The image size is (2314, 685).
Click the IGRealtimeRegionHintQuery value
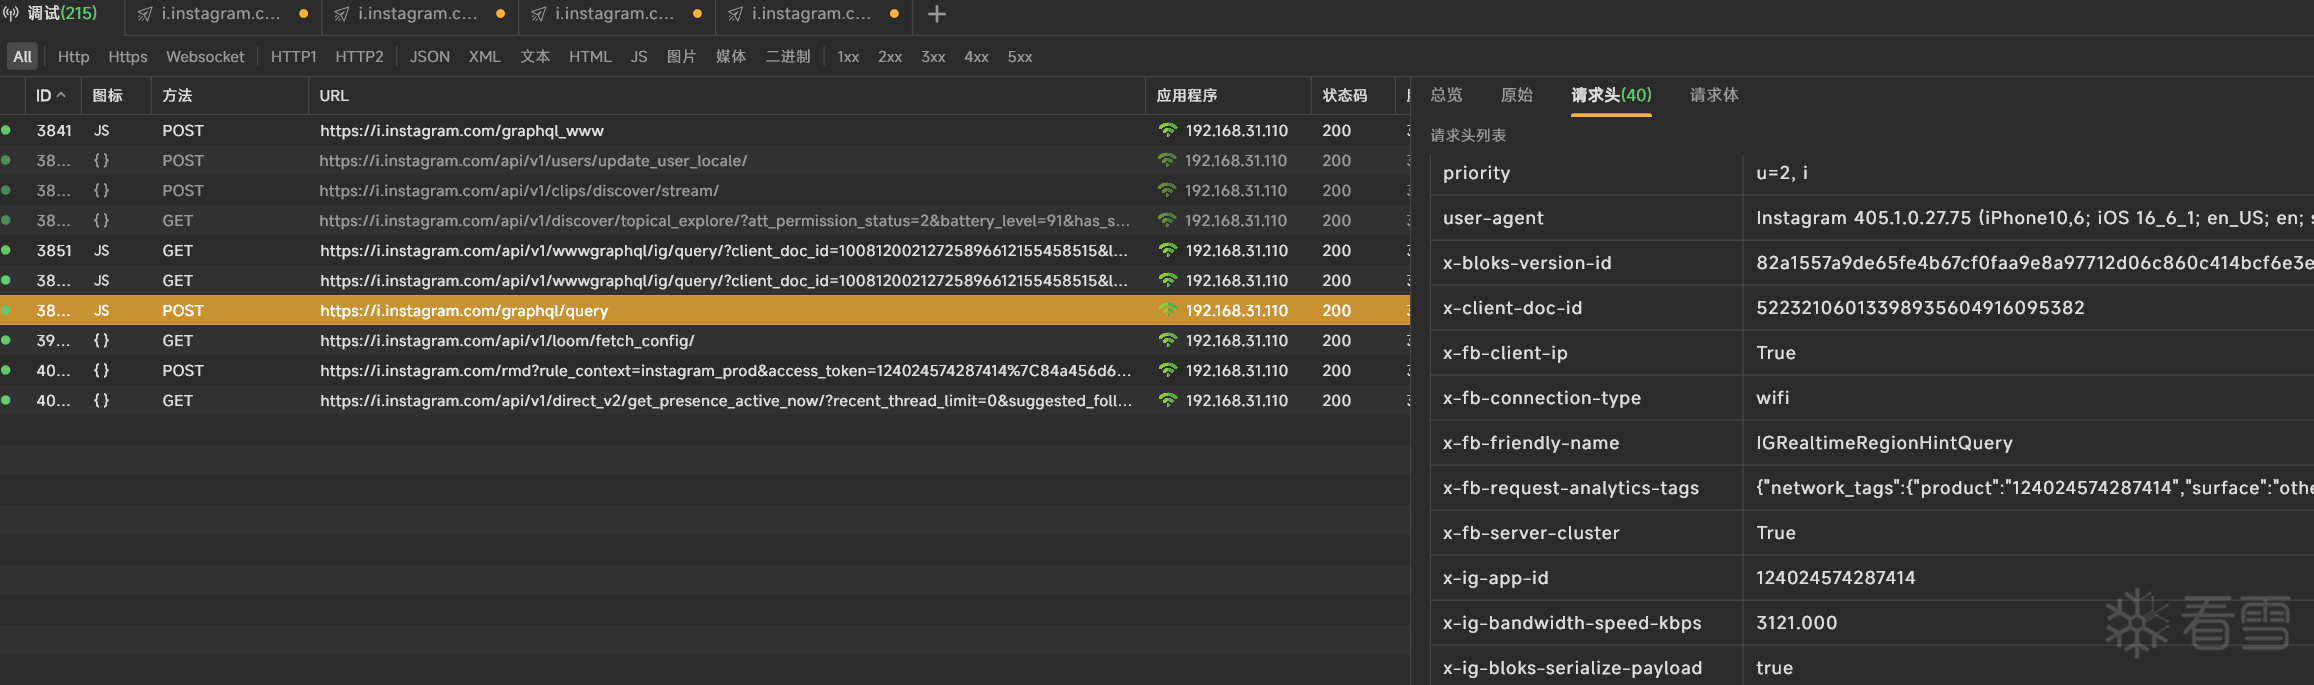point(1884,443)
